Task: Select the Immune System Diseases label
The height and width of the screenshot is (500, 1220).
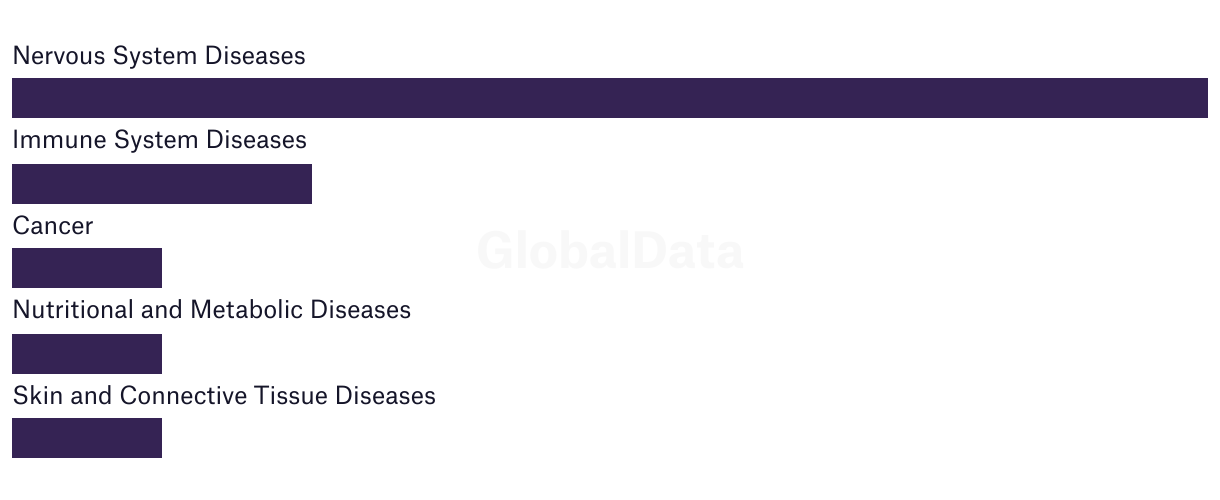Action: point(159,140)
